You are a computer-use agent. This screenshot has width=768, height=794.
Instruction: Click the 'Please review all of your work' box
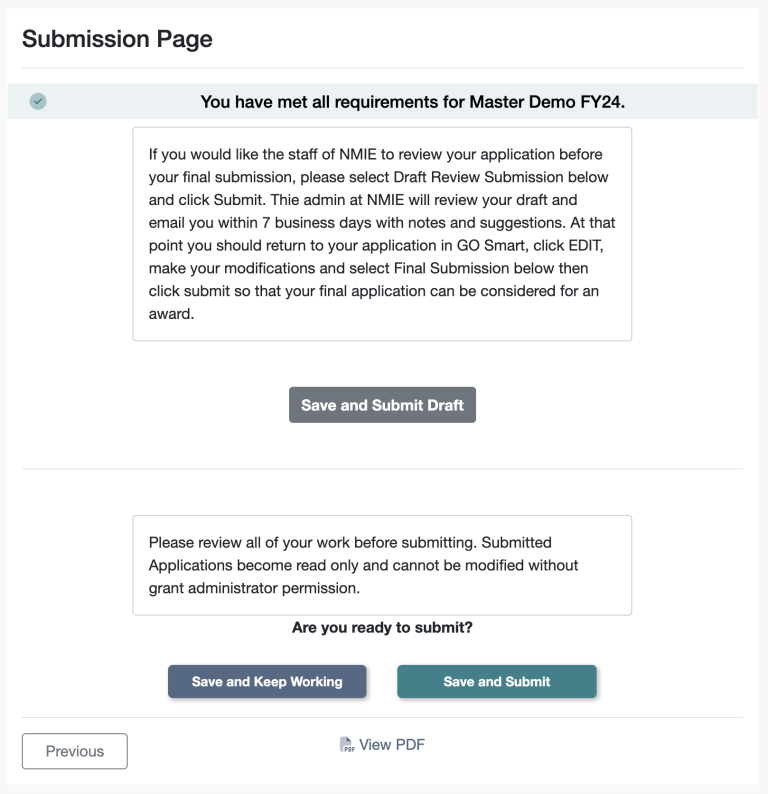(382, 565)
